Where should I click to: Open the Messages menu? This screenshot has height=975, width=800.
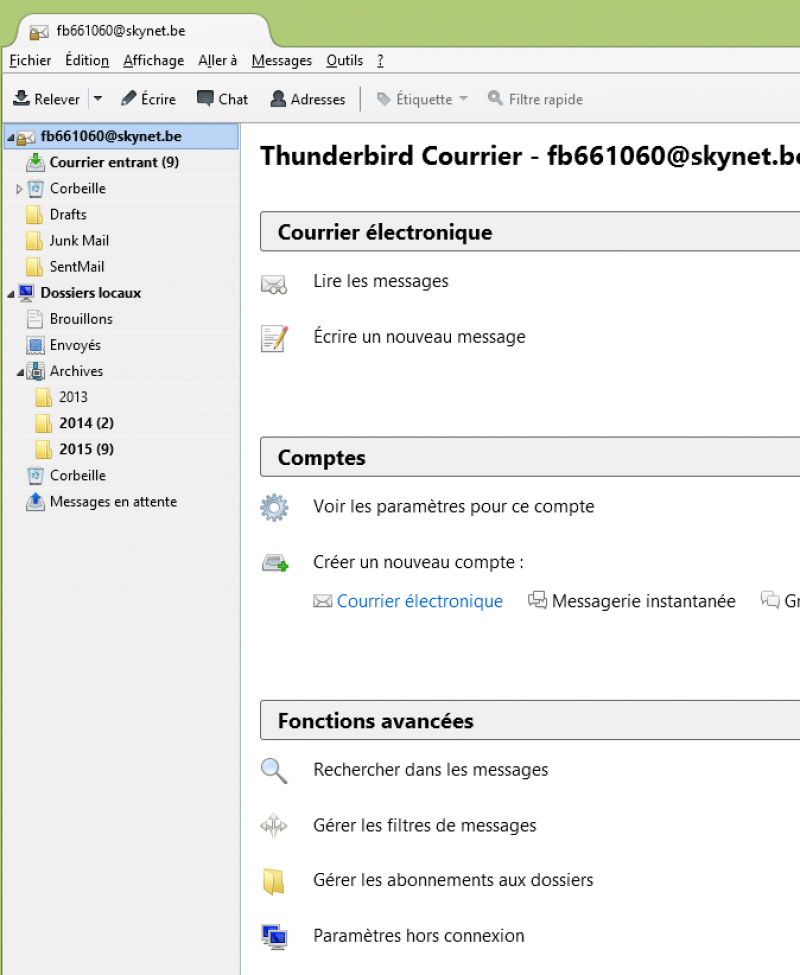coord(282,60)
